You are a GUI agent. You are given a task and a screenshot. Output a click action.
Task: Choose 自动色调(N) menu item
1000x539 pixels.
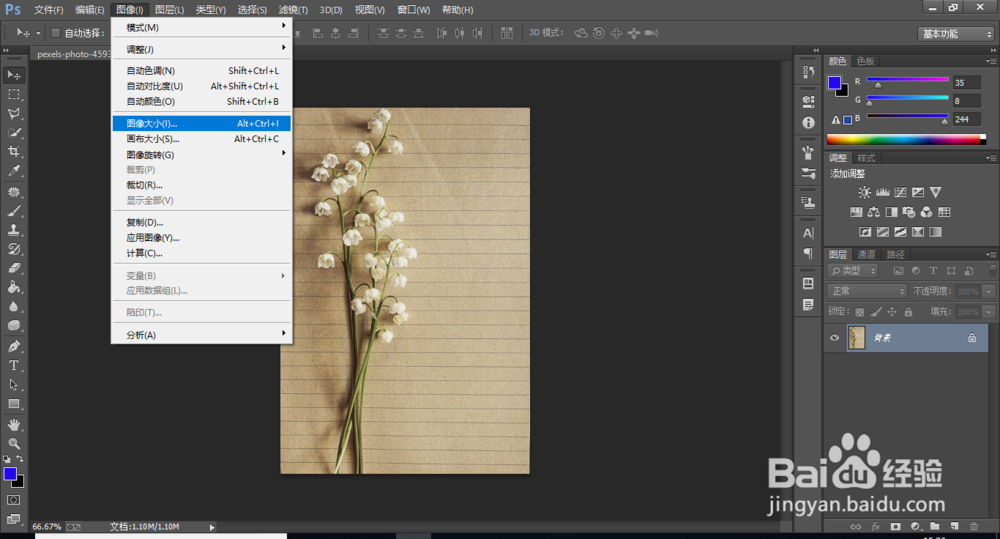coord(202,71)
